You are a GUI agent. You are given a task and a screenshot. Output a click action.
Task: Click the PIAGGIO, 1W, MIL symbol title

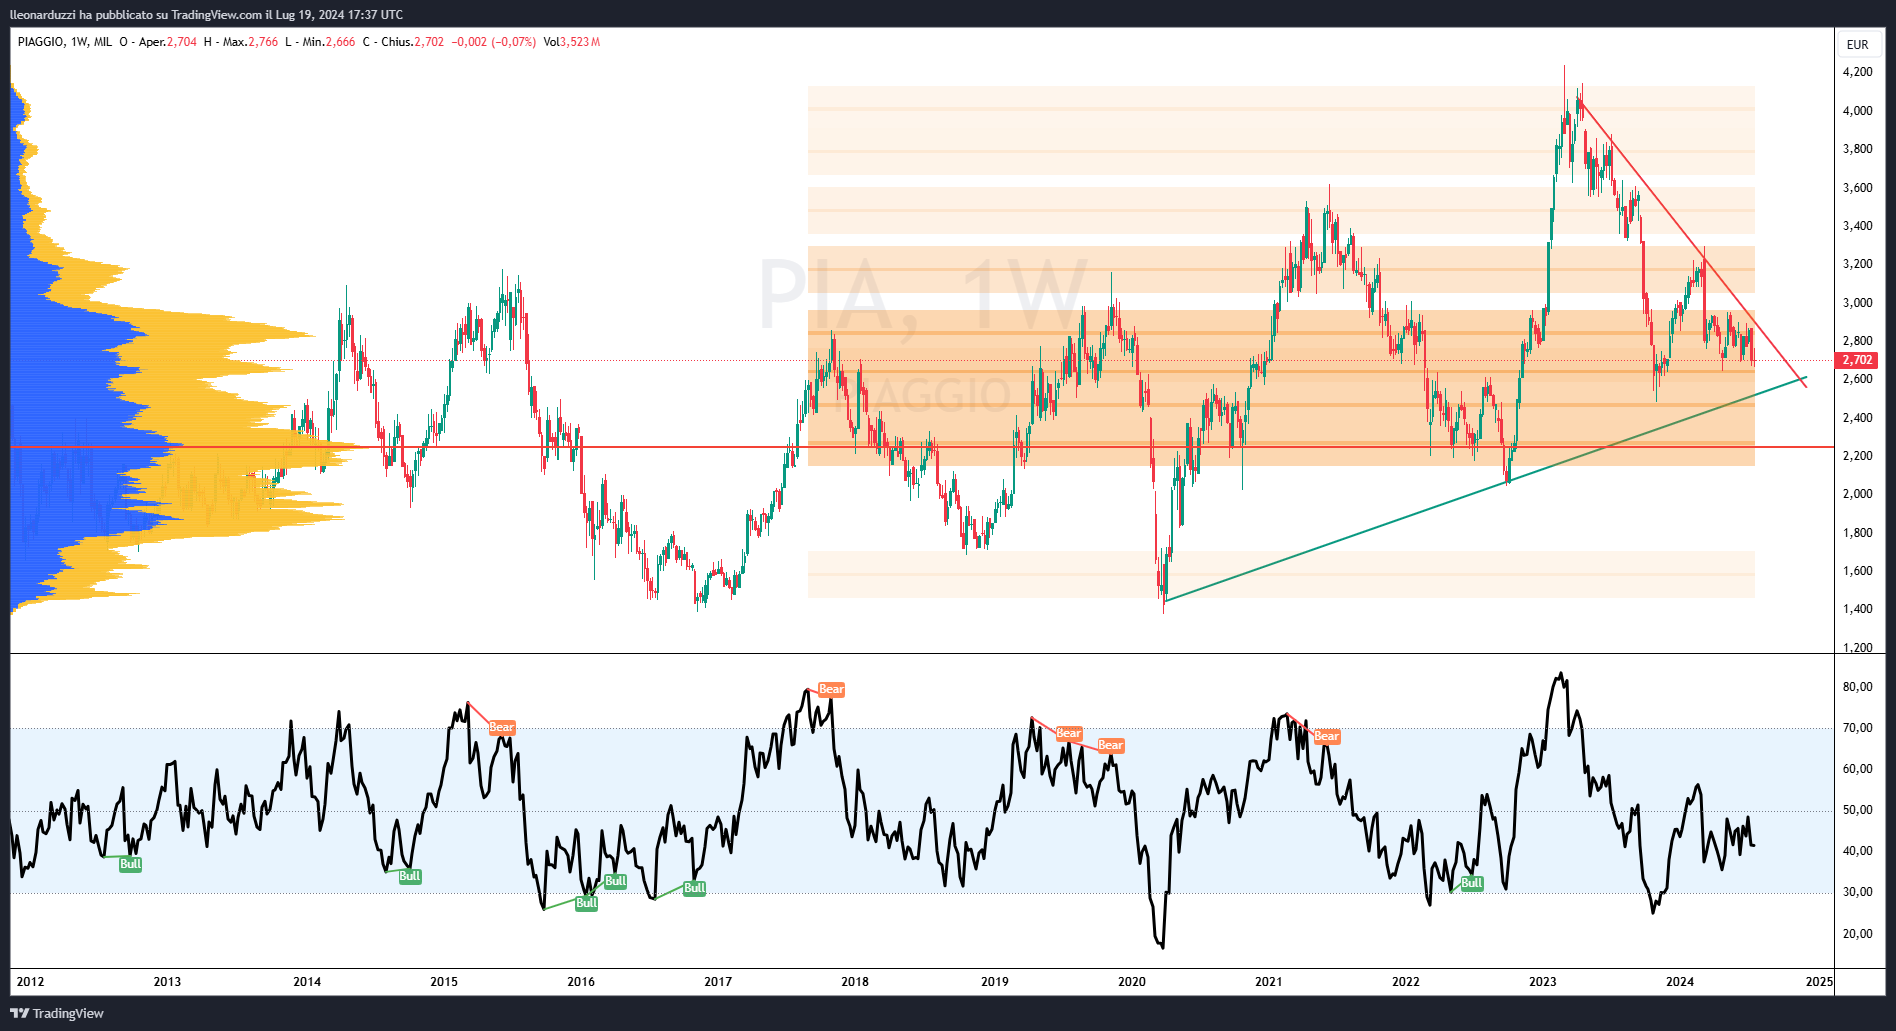(x=65, y=42)
